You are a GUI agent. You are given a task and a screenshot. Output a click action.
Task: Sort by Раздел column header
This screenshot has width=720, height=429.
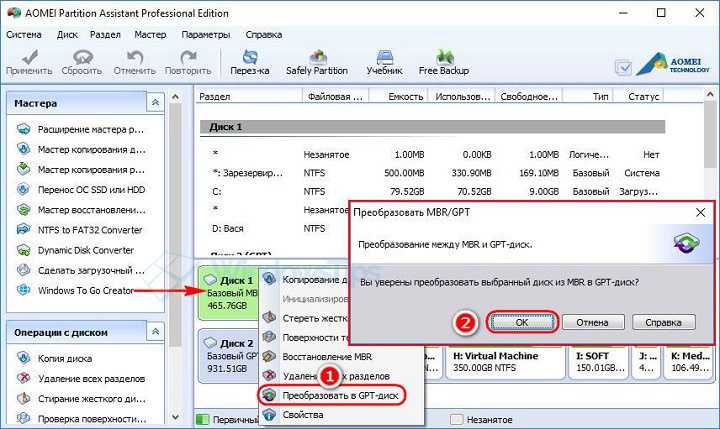249,96
